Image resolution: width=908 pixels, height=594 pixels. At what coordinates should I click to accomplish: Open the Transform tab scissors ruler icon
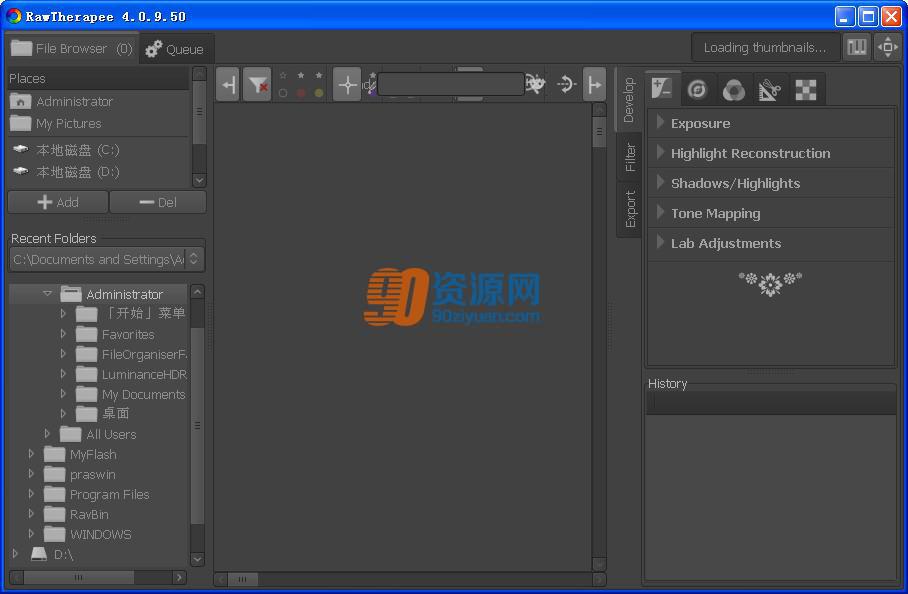click(770, 90)
